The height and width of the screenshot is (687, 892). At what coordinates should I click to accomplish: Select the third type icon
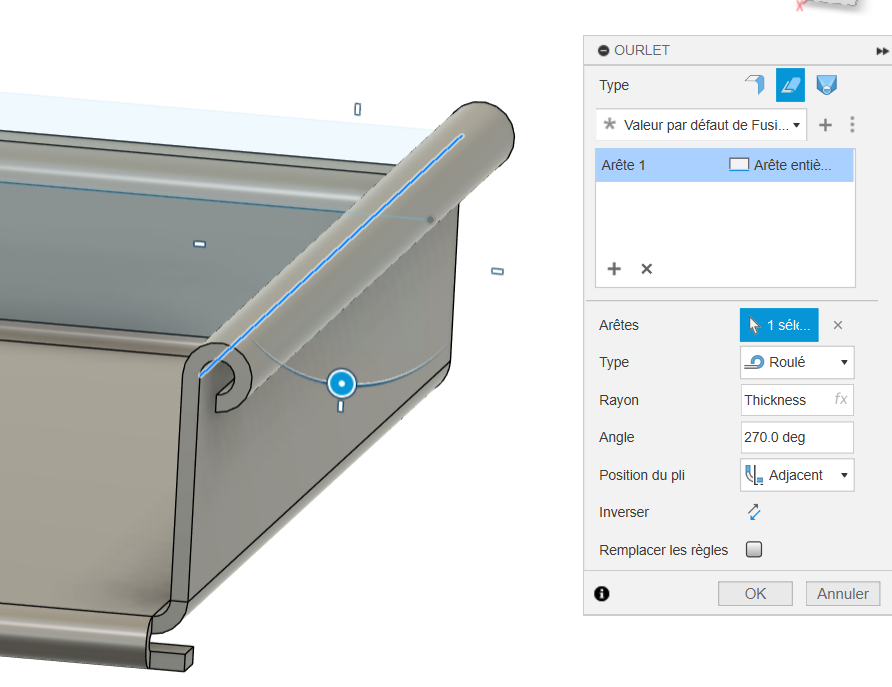tap(825, 85)
